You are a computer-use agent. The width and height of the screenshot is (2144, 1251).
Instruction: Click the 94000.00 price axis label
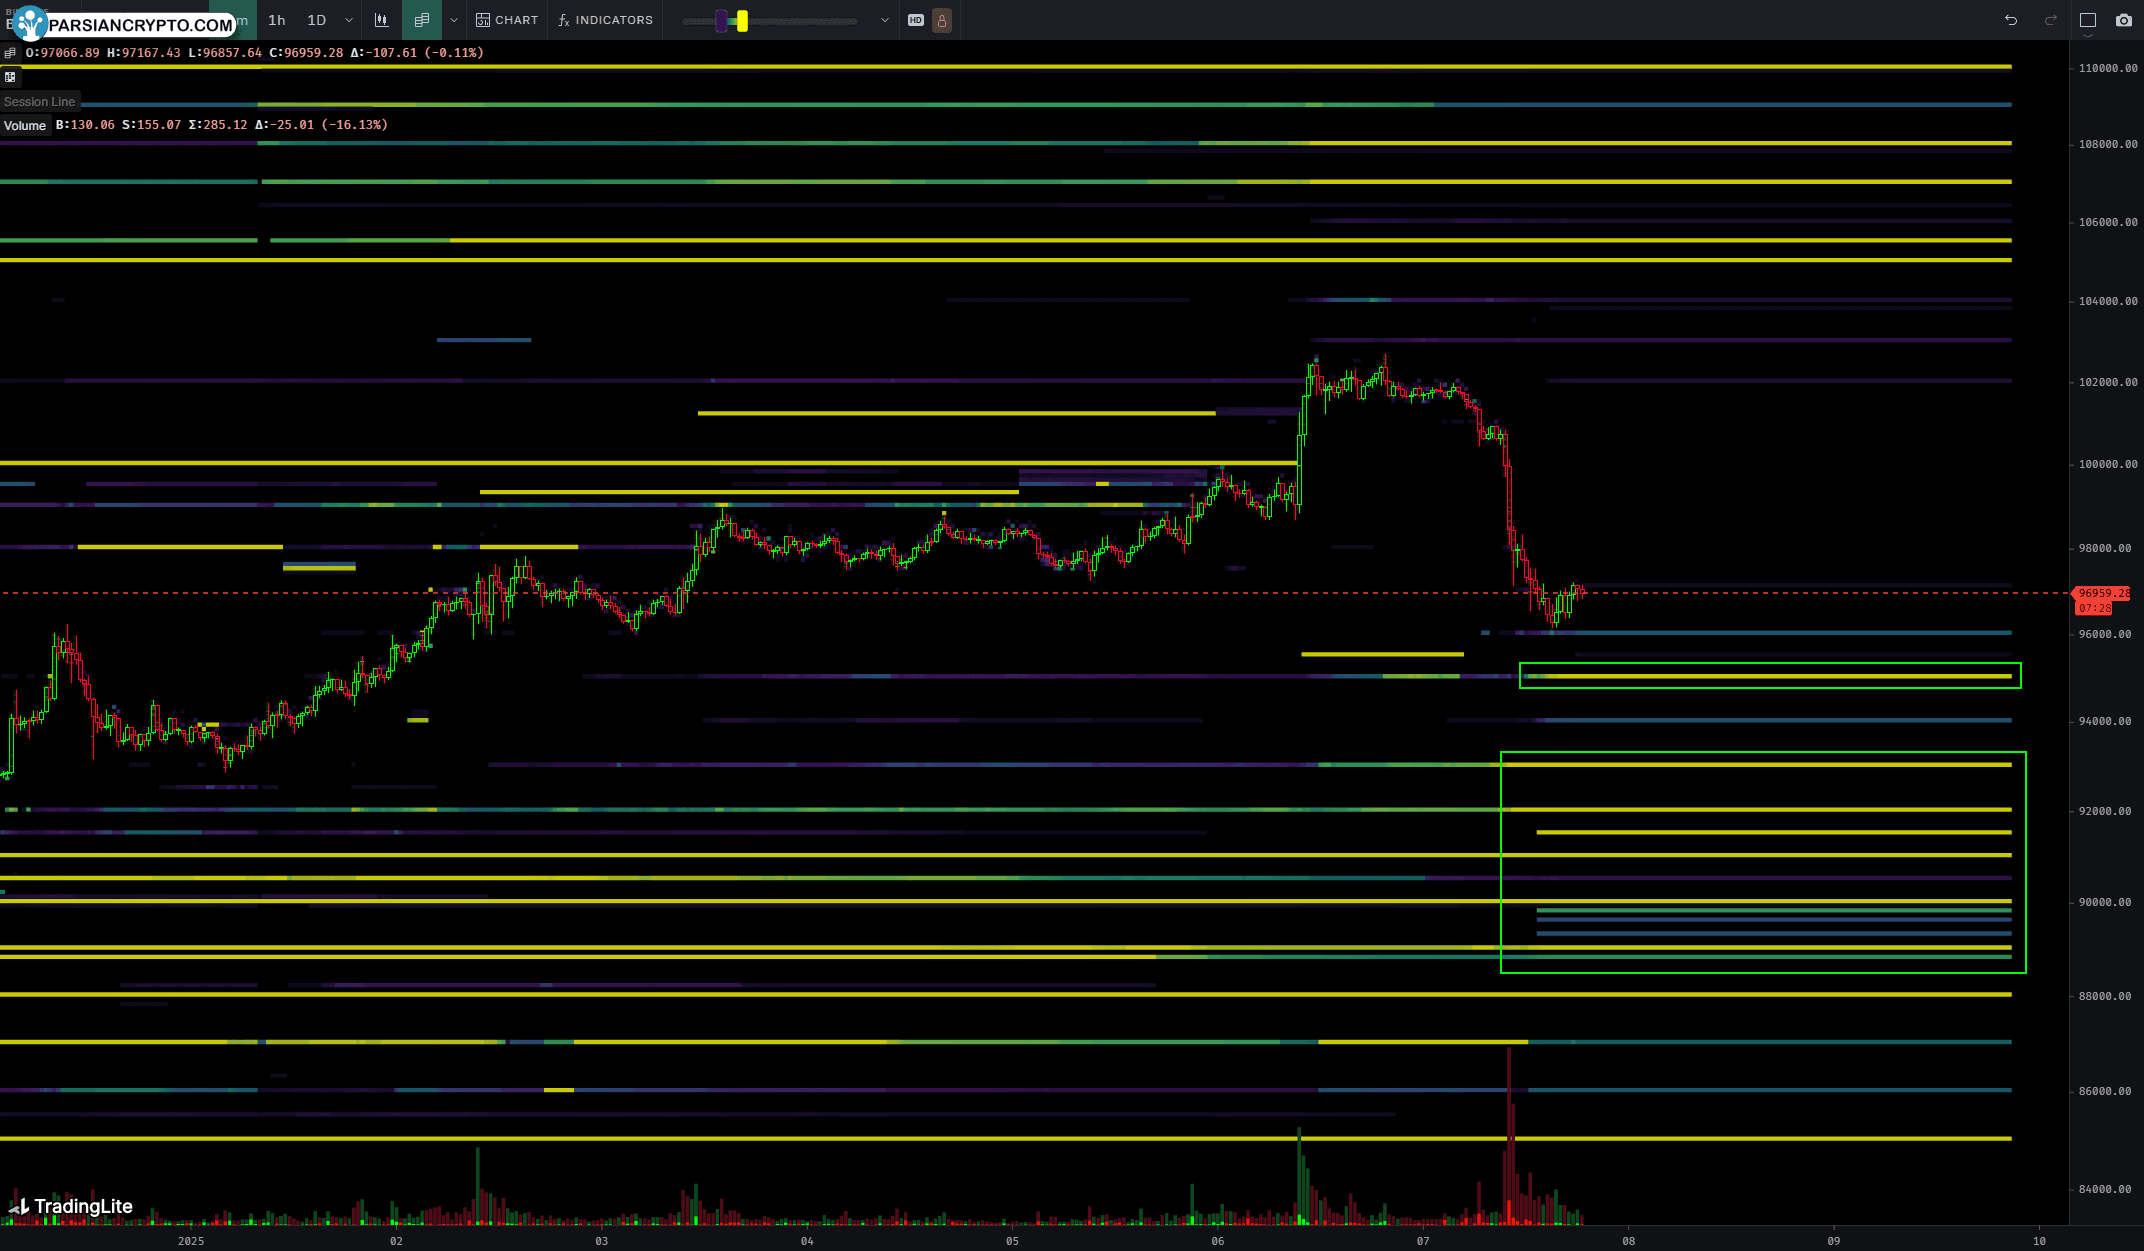pos(2104,721)
